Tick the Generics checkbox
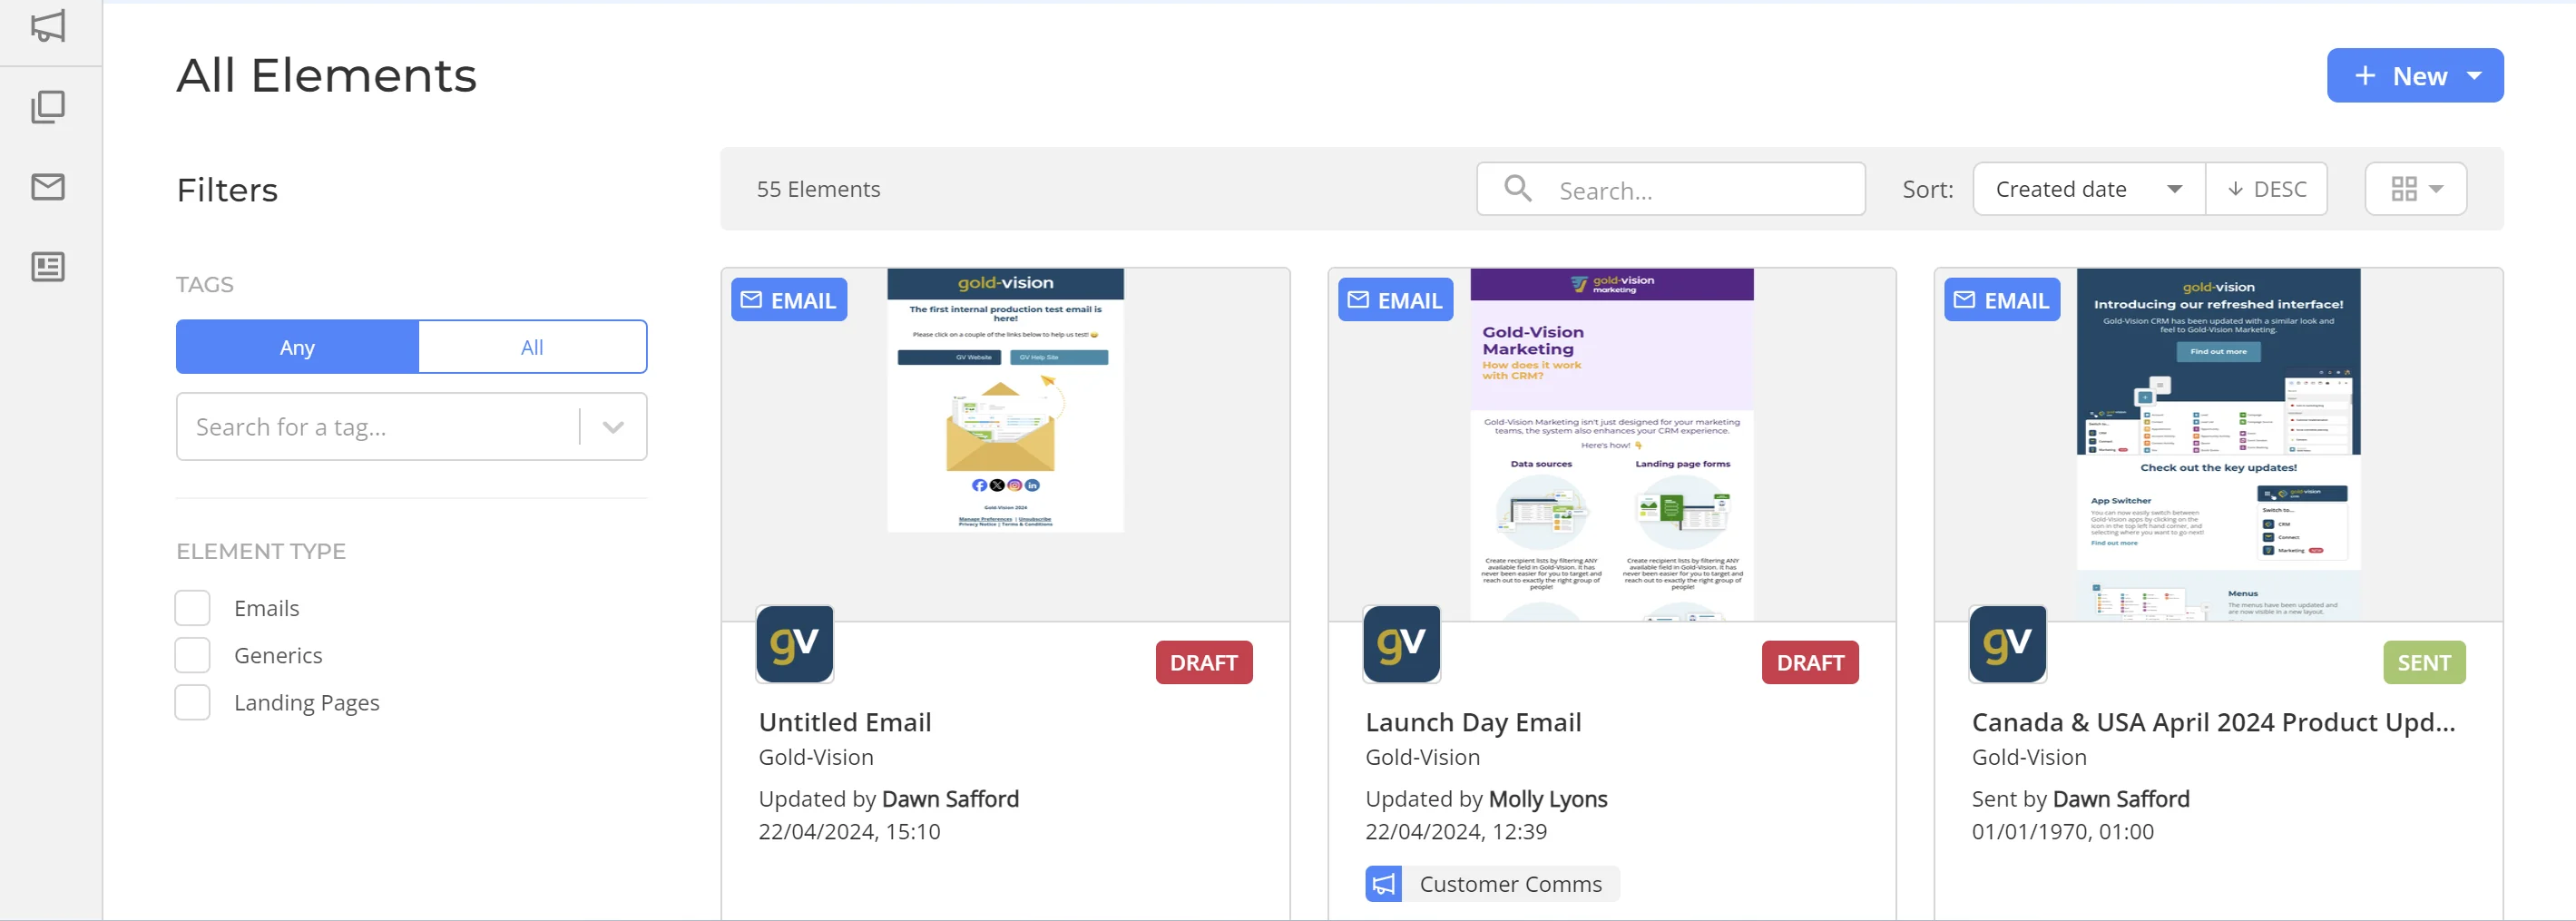This screenshot has width=2576, height=921. pos(193,655)
